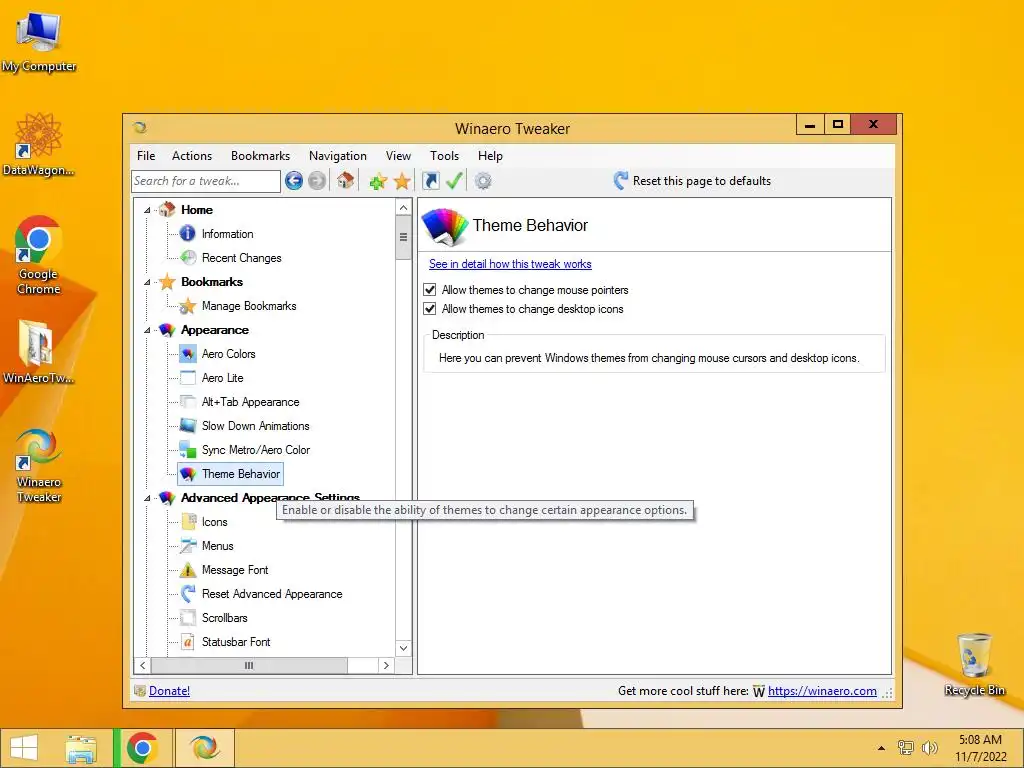Click the Windows Start button
The height and width of the screenshot is (768, 1024).
[x=24, y=748]
